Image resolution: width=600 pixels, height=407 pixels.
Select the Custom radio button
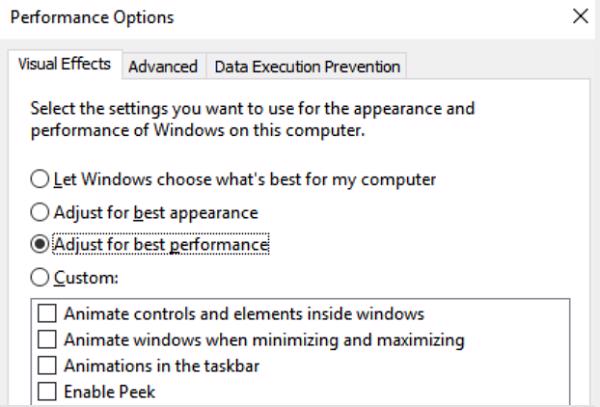pyautogui.click(x=39, y=278)
